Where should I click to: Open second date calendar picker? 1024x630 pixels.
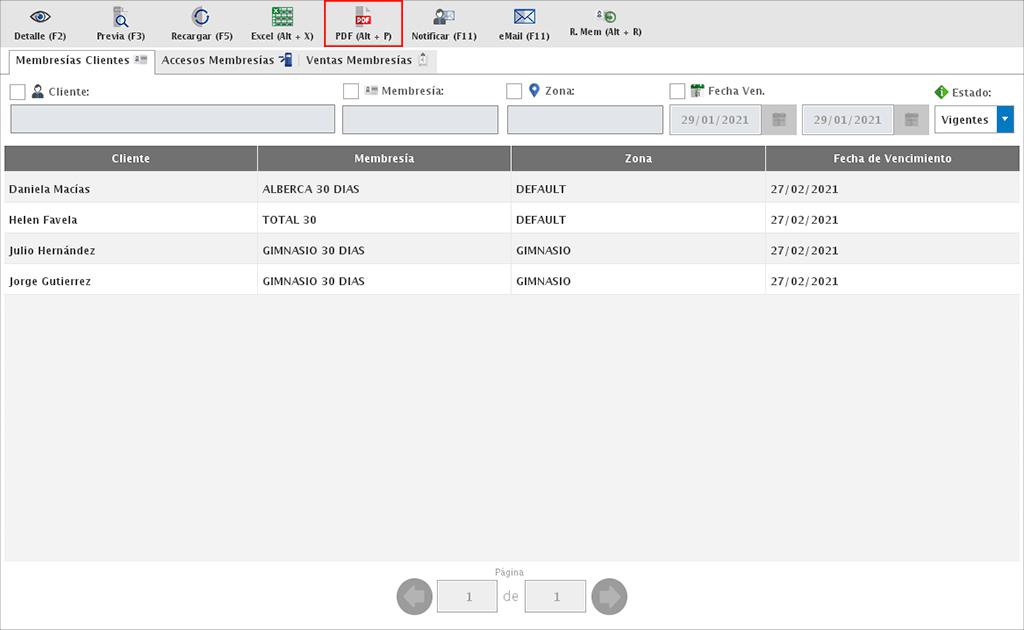(911, 120)
